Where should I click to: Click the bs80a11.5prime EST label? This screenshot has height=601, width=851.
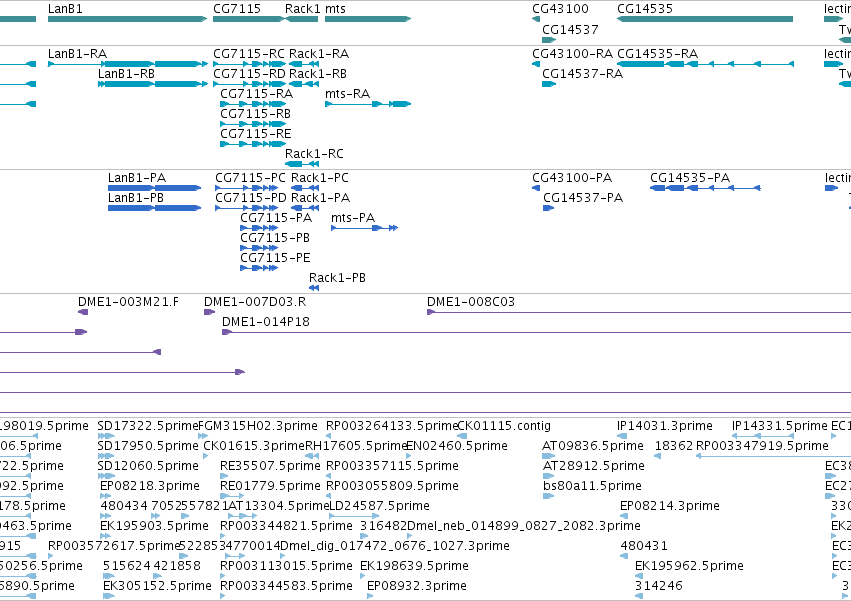coord(592,486)
